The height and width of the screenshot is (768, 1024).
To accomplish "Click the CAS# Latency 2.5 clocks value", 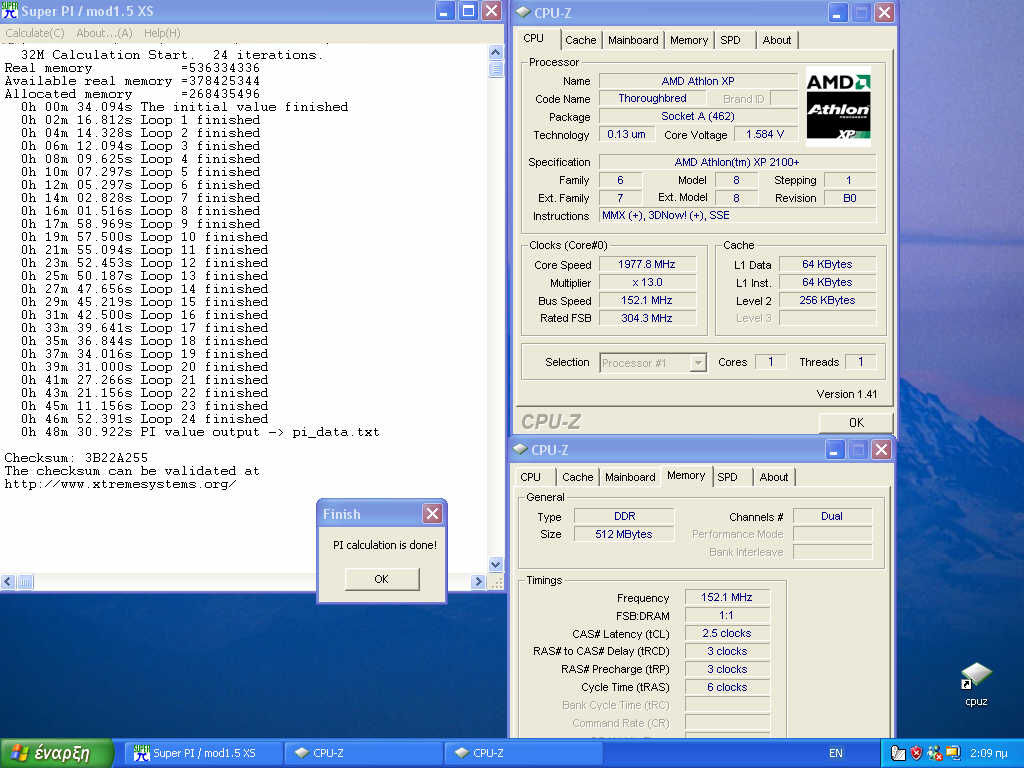I will (x=727, y=633).
